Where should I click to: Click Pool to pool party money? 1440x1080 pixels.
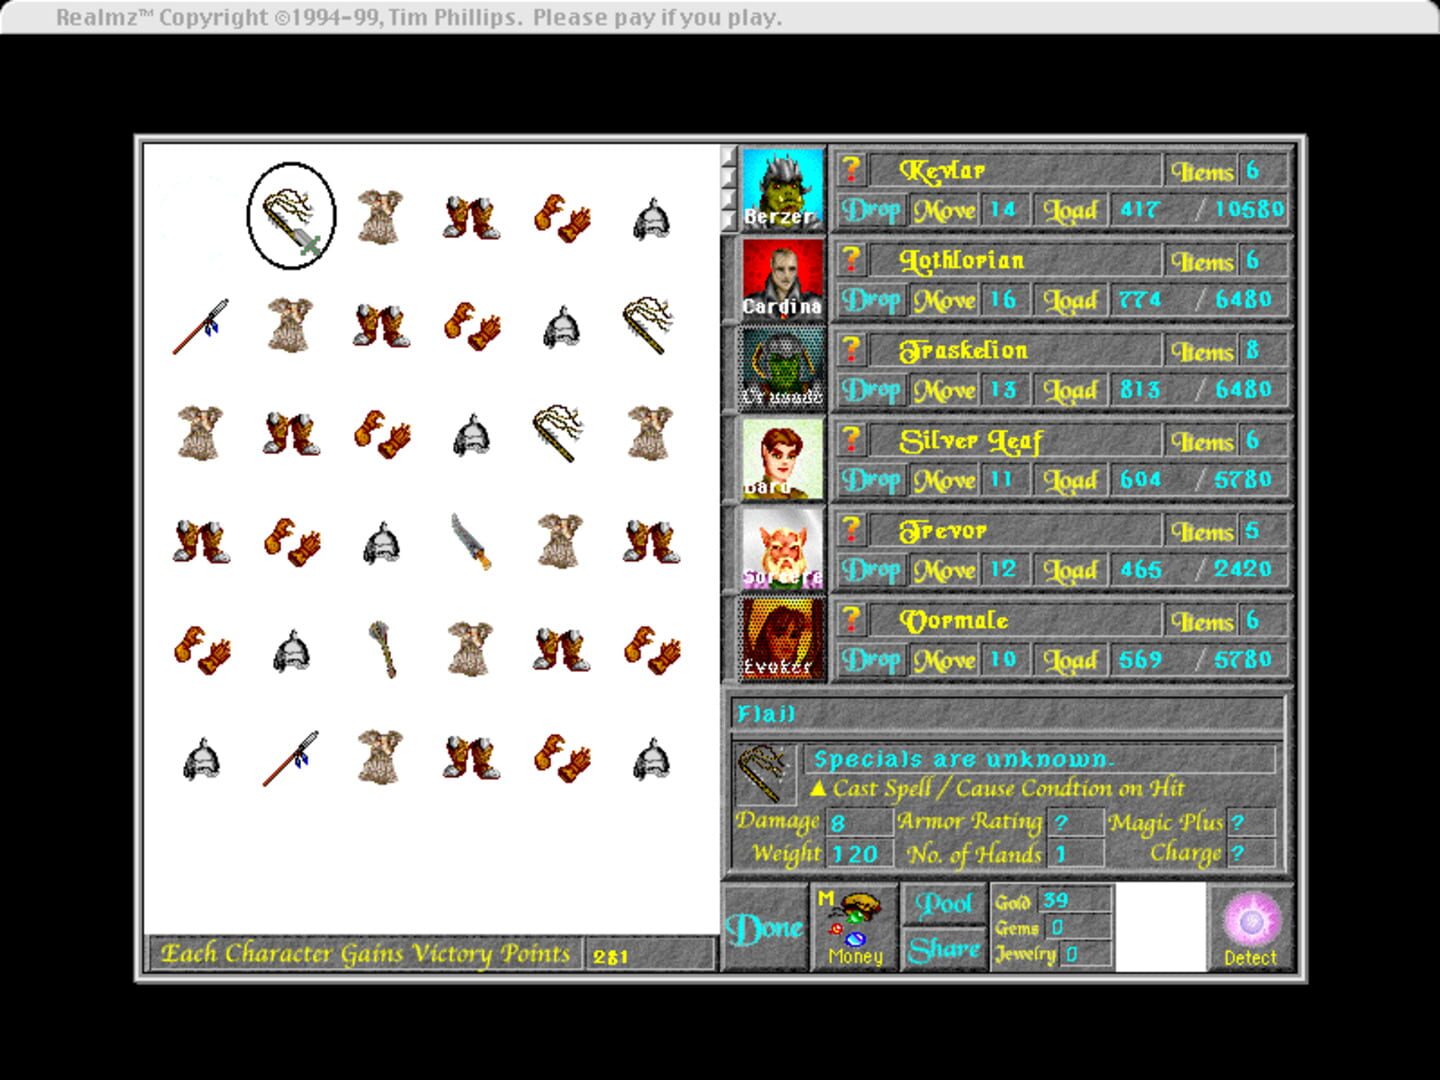click(x=942, y=903)
